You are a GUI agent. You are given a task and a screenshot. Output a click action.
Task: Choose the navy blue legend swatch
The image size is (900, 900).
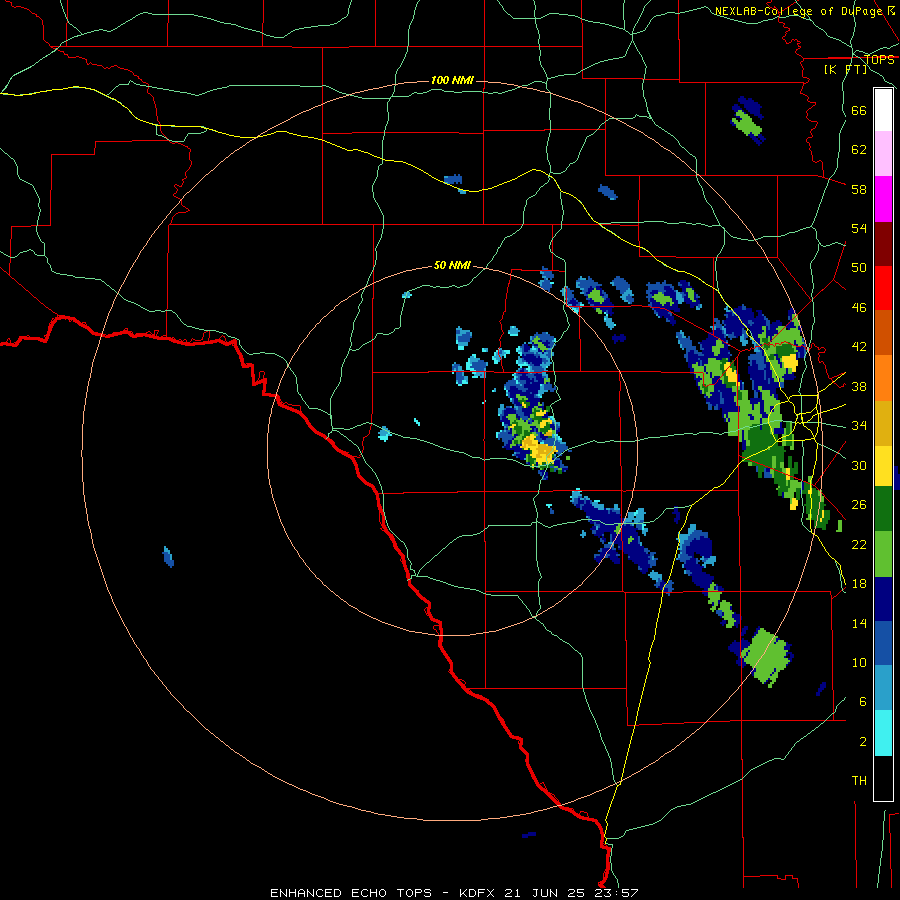(x=883, y=599)
